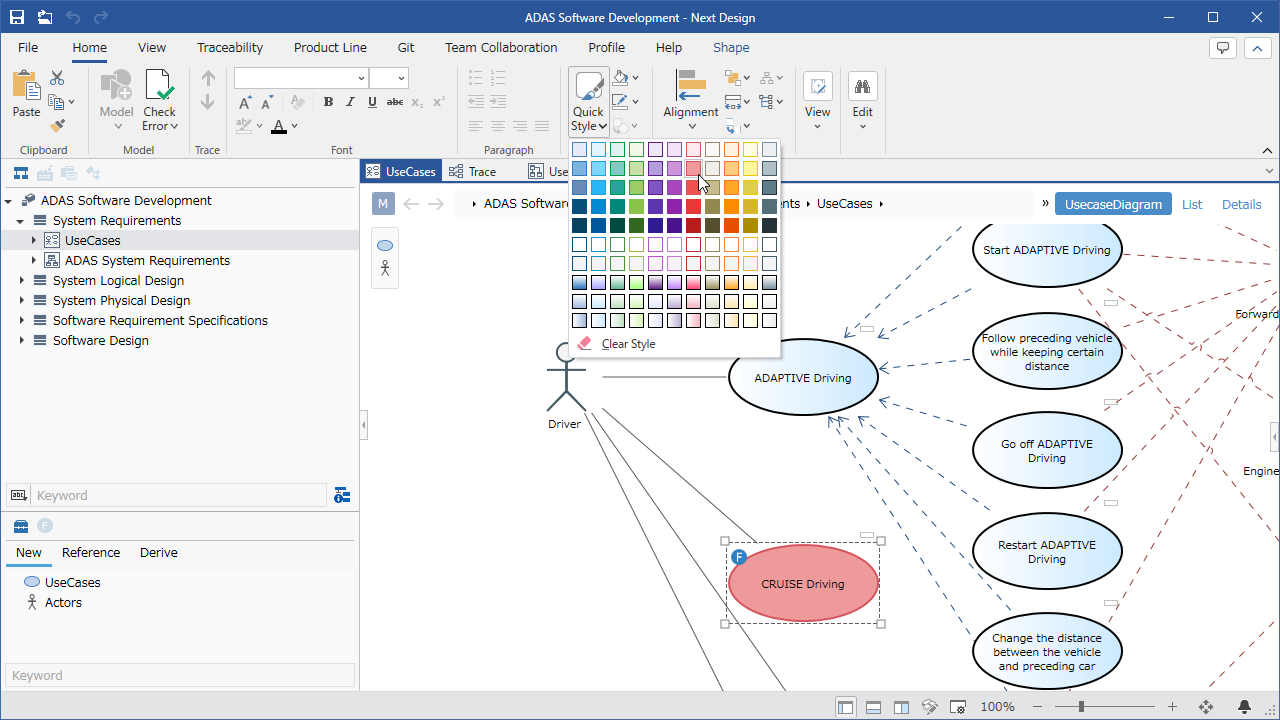Image resolution: width=1280 pixels, height=720 pixels.
Task: Click the Paste clipboard icon
Action: coord(26,86)
